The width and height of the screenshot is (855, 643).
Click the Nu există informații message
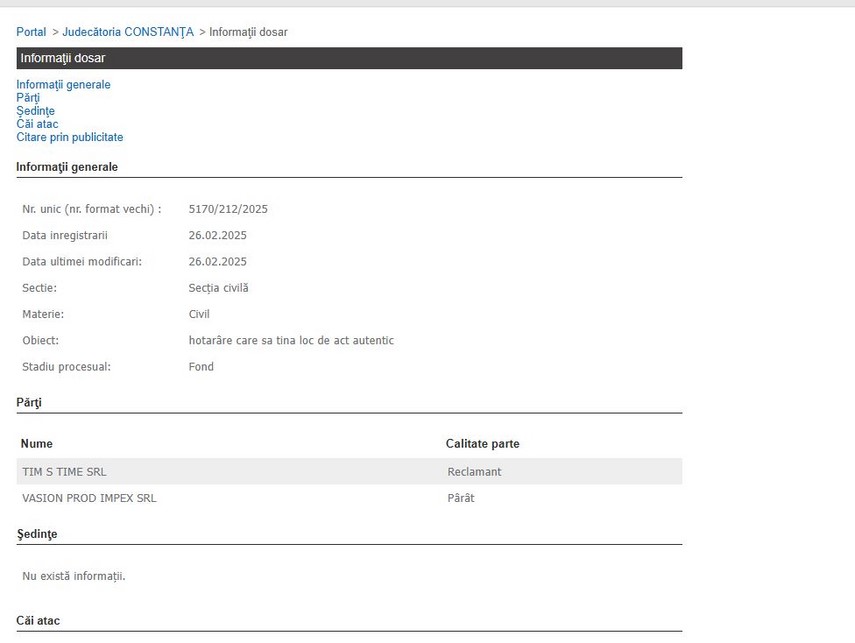pyautogui.click(x=73, y=575)
